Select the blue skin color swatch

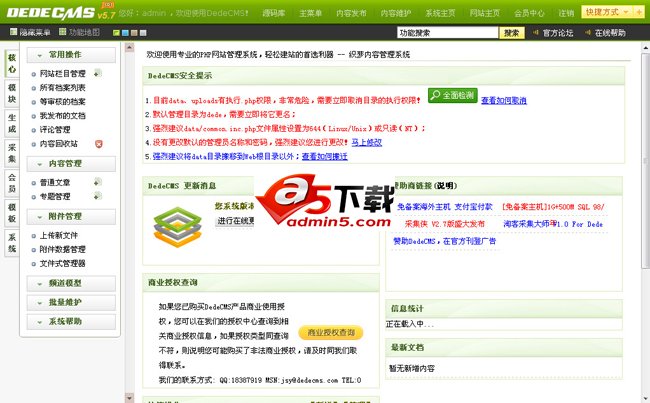[x=125, y=33]
